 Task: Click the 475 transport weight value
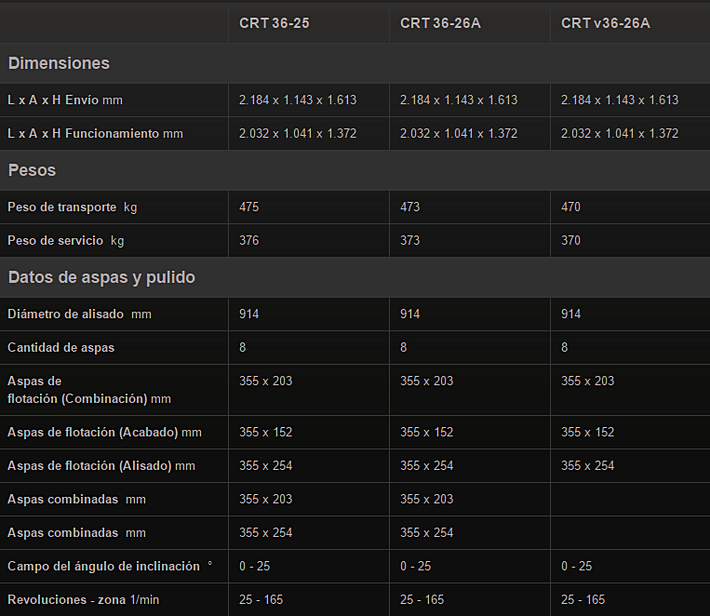pyautogui.click(x=250, y=207)
